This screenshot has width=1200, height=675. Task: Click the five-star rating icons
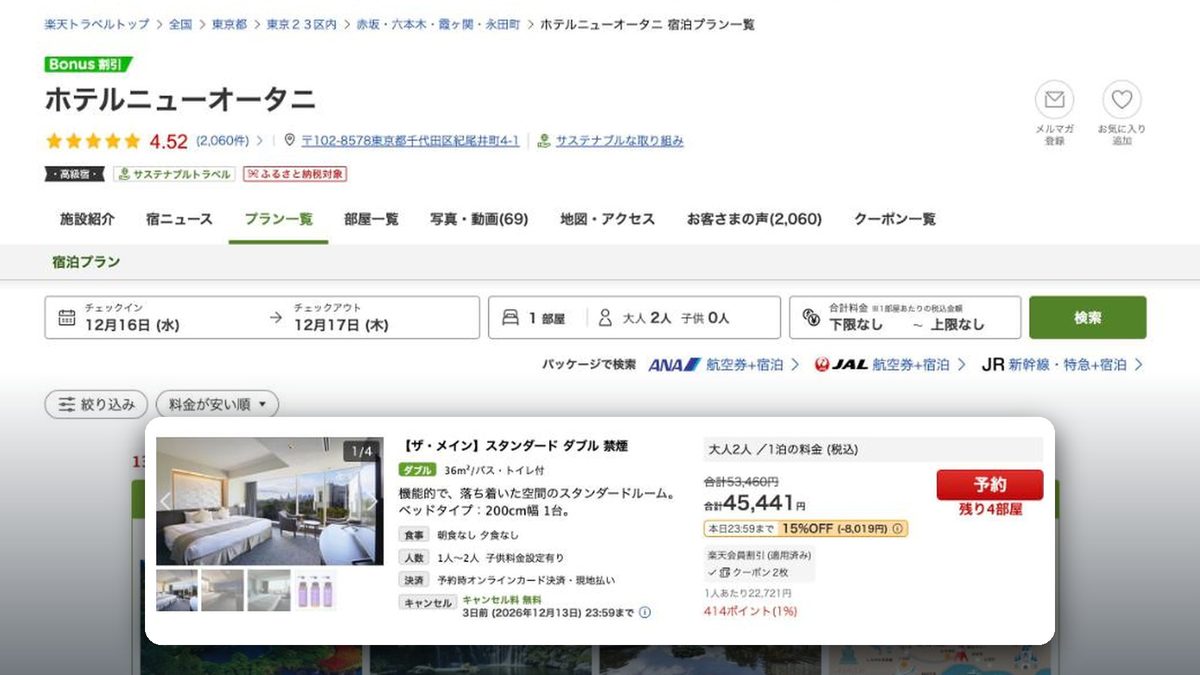pos(93,141)
